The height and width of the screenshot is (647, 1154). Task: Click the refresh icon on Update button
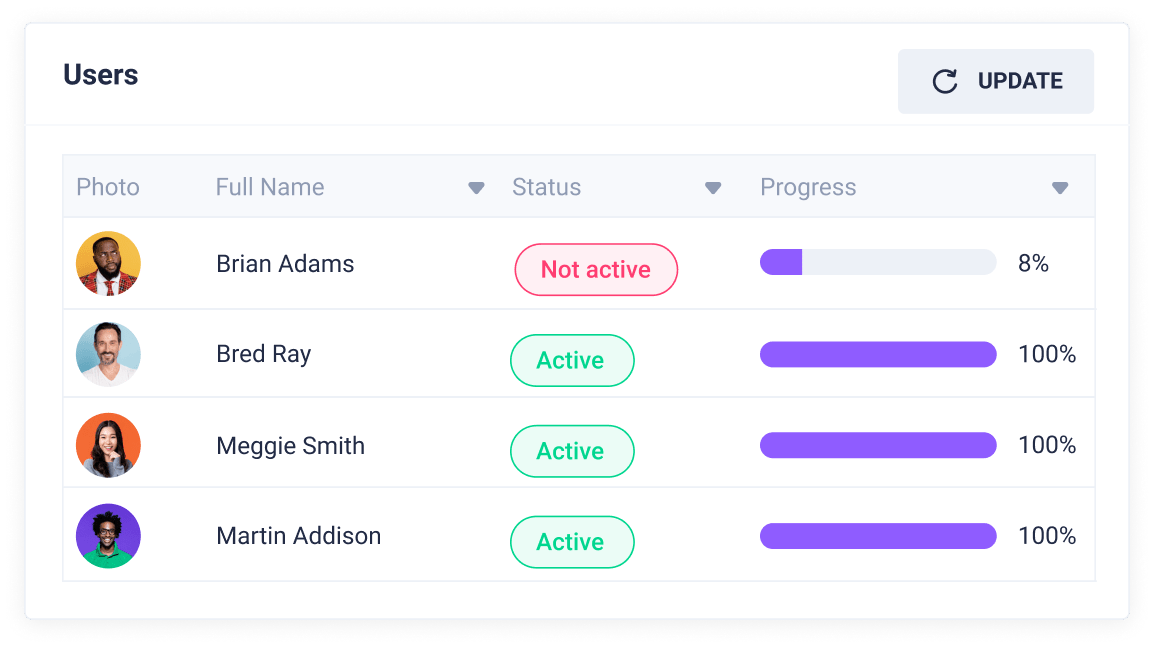(944, 81)
